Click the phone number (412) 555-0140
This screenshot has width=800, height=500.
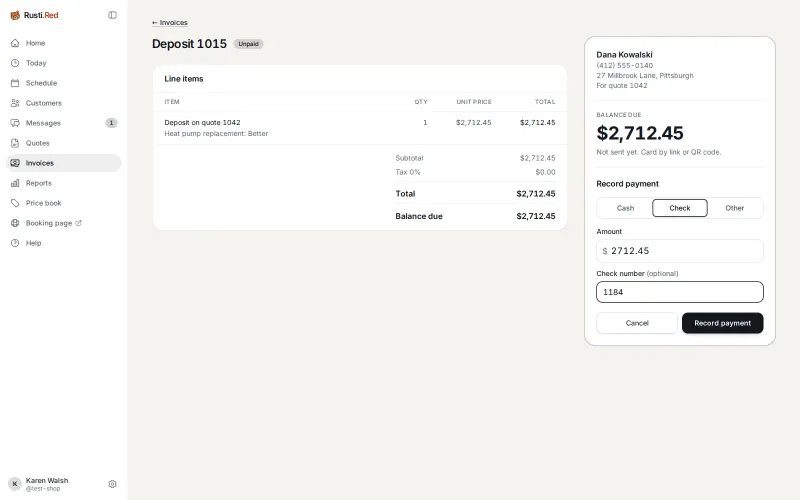pos(624,65)
